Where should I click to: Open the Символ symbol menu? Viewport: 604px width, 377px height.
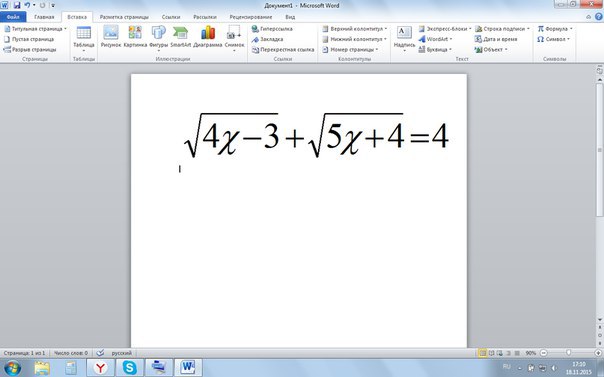[554, 39]
